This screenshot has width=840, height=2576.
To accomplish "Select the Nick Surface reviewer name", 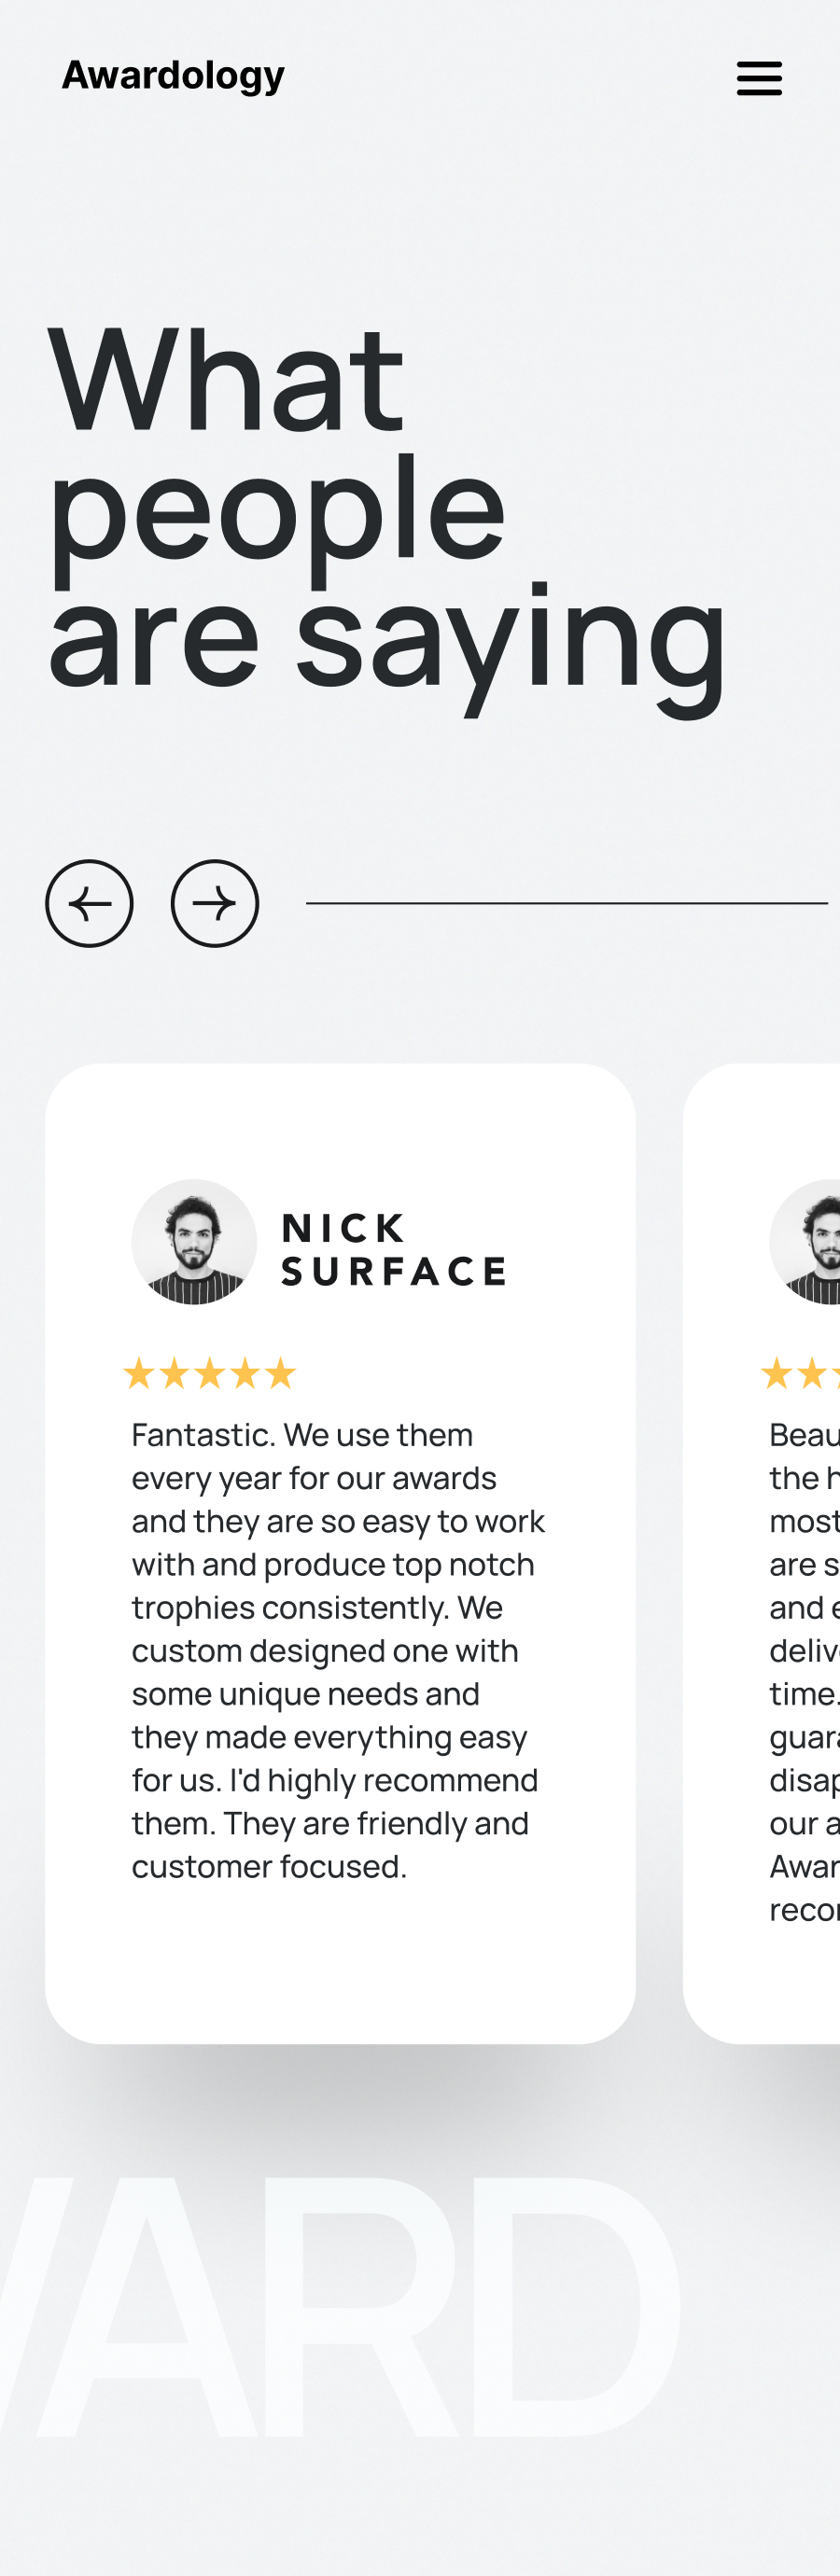I will [394, 1249].
